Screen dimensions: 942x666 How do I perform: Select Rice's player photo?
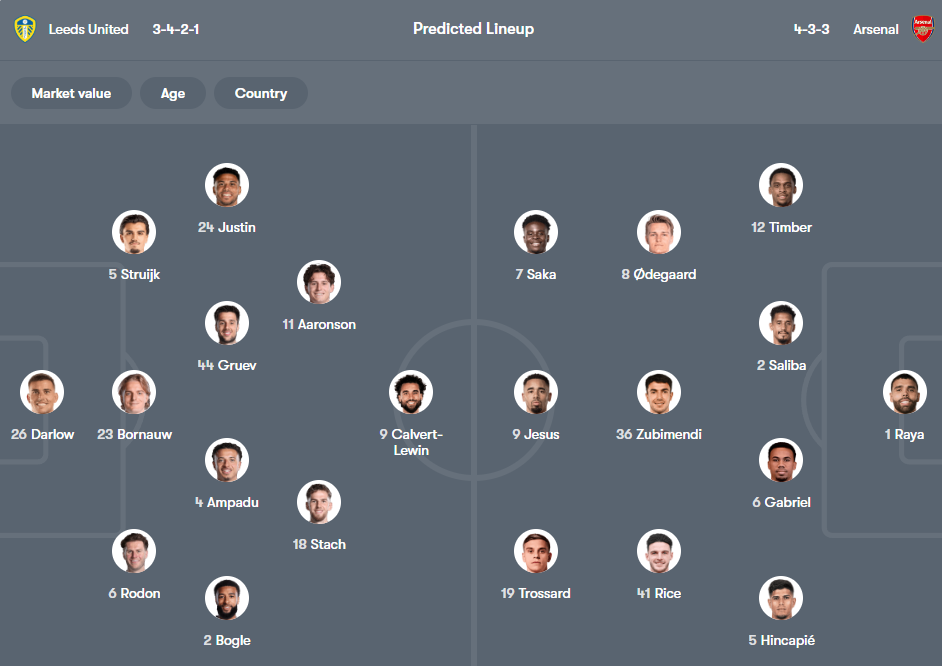coord(659,550)
